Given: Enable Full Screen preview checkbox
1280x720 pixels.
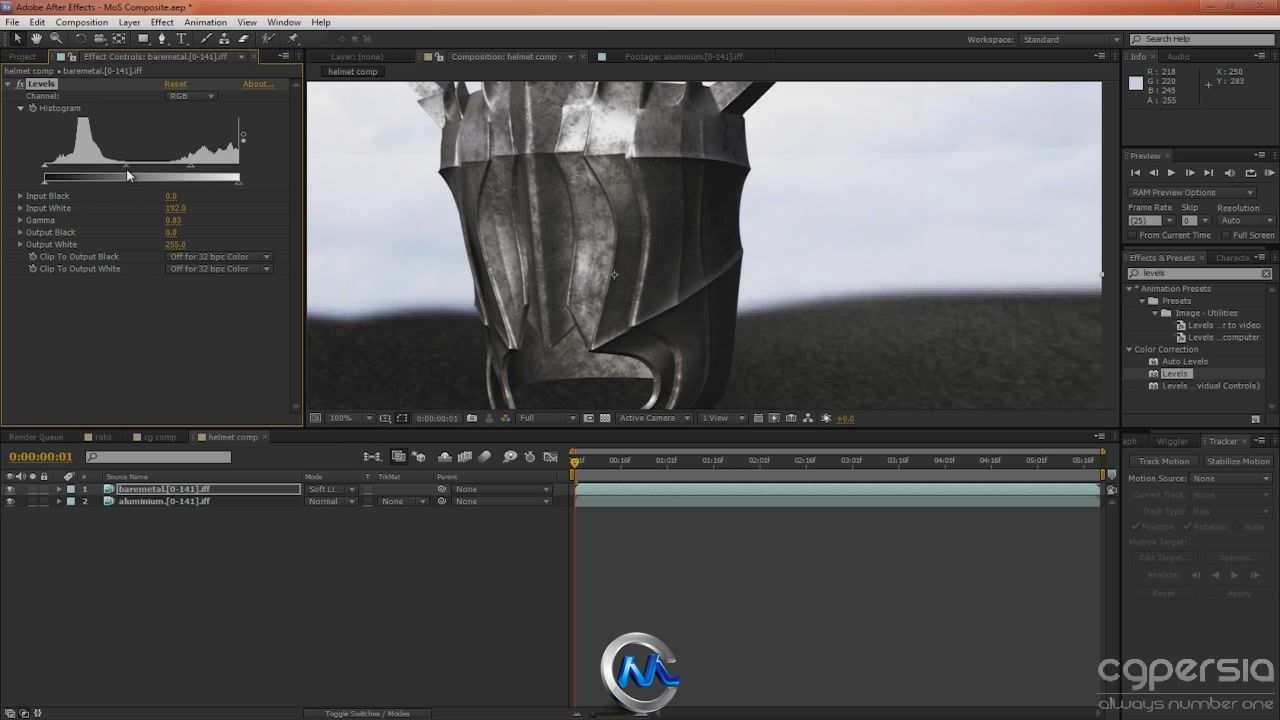Looking at the screenshot, I should tap(1226, 235).
